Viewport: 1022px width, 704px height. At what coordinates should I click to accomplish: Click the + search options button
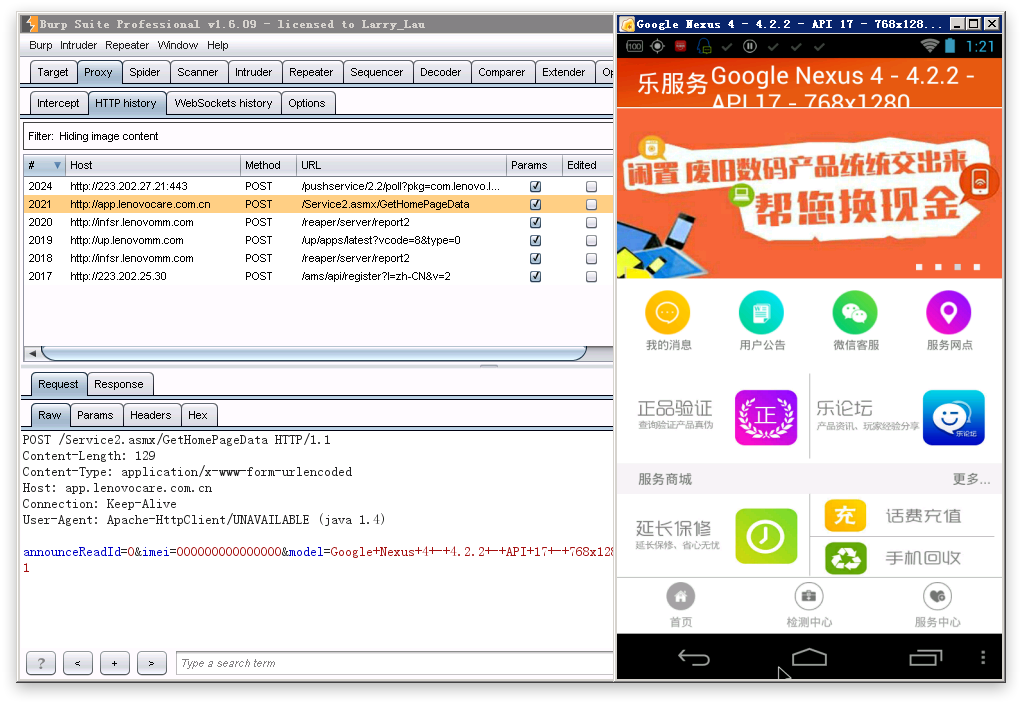pos(115,663)
